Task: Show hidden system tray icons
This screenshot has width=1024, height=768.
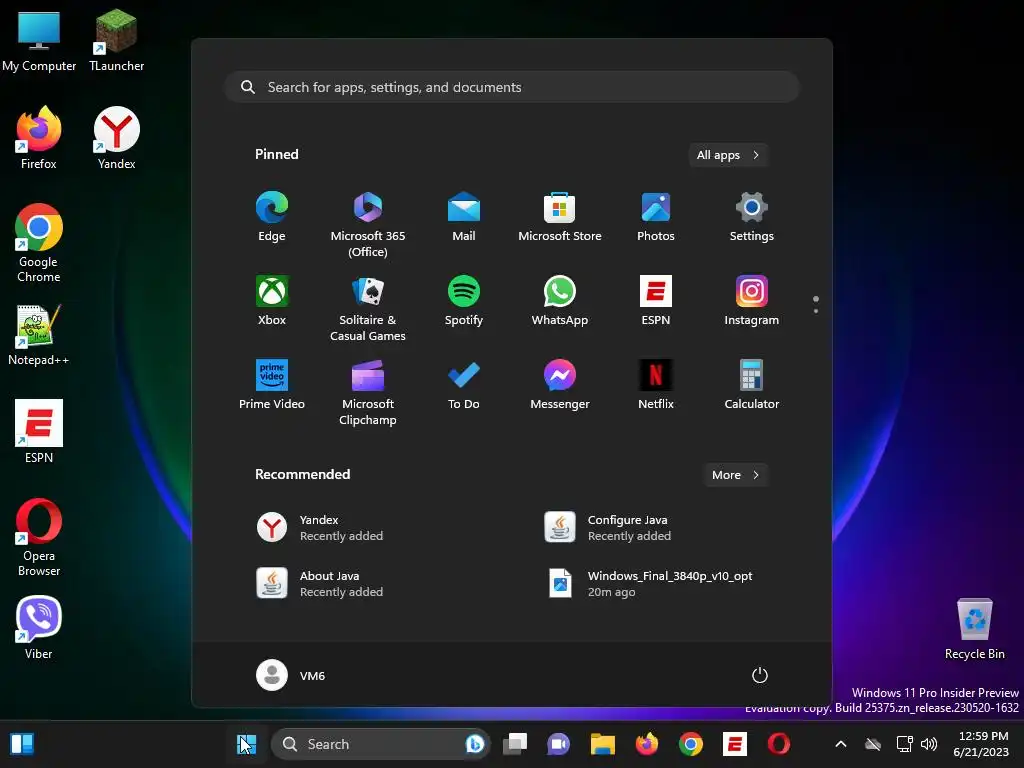Action: (841, 744)
